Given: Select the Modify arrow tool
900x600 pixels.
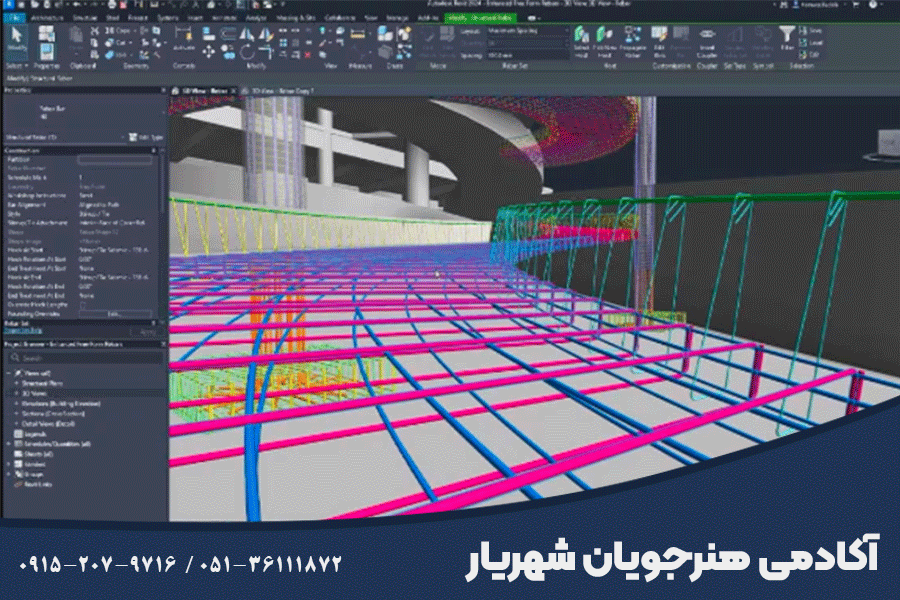Looking at the screenshot, I should click(17, 39).
